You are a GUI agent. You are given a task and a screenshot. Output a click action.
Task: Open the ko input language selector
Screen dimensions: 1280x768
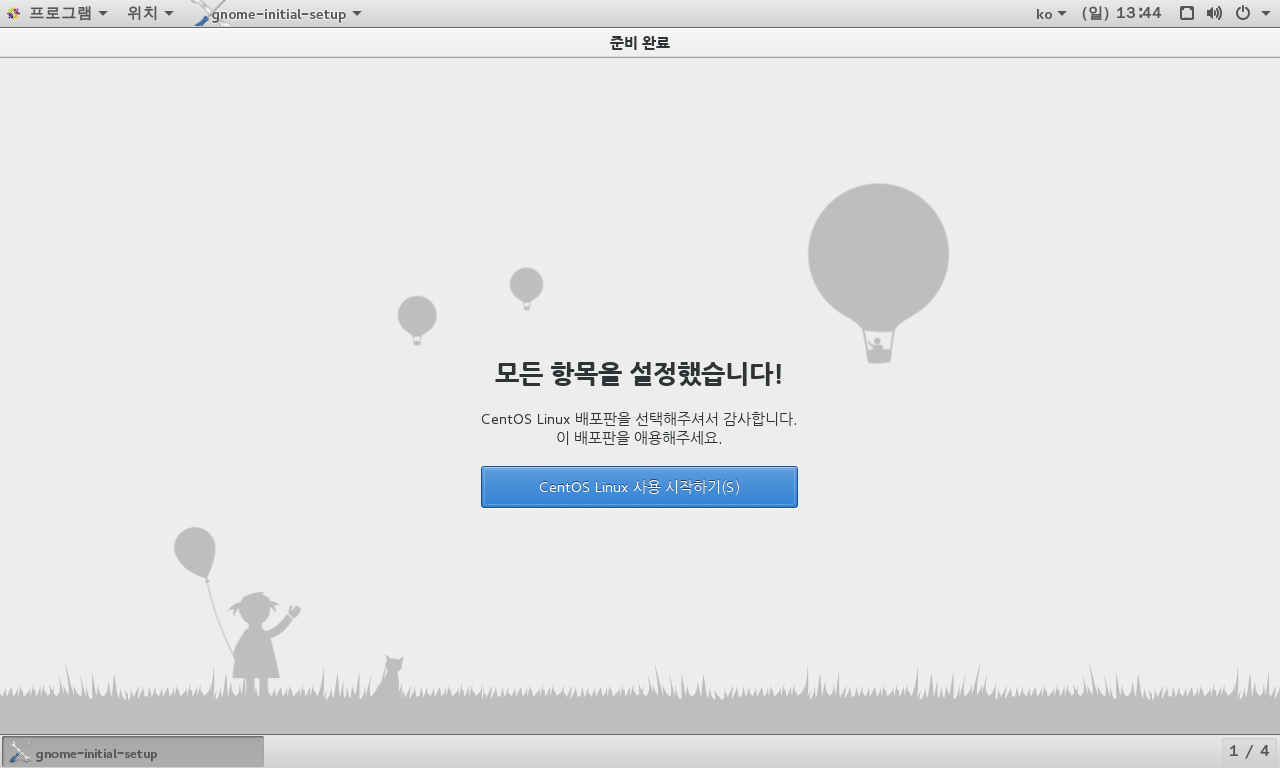1050,13
